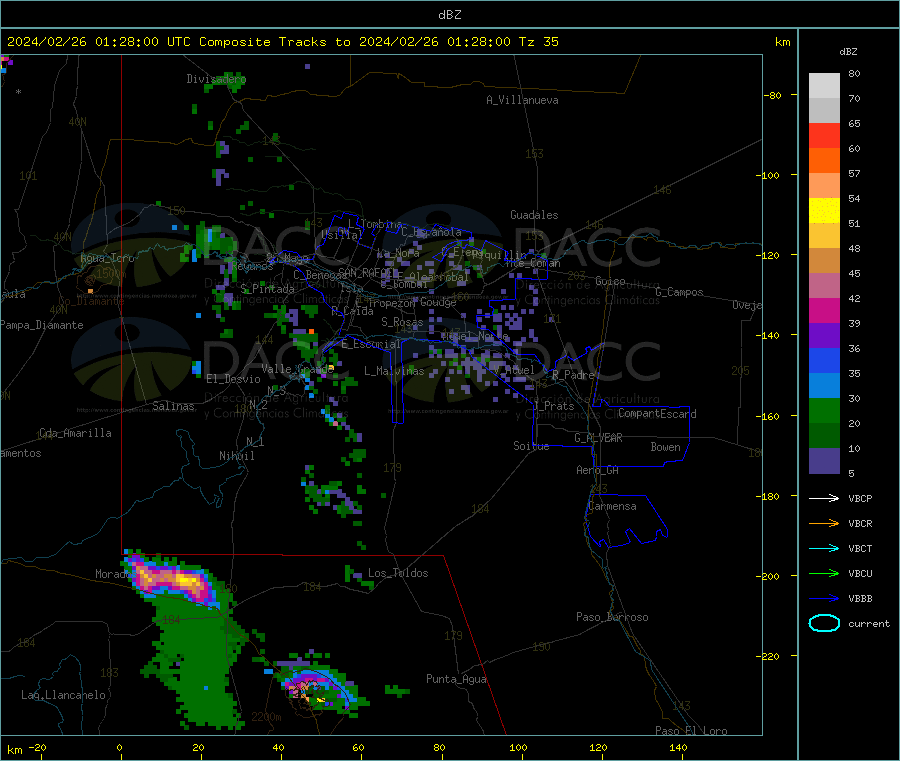Click the 'Cda_Amarilla' map label
900x761 pixels.
(75, 433)
